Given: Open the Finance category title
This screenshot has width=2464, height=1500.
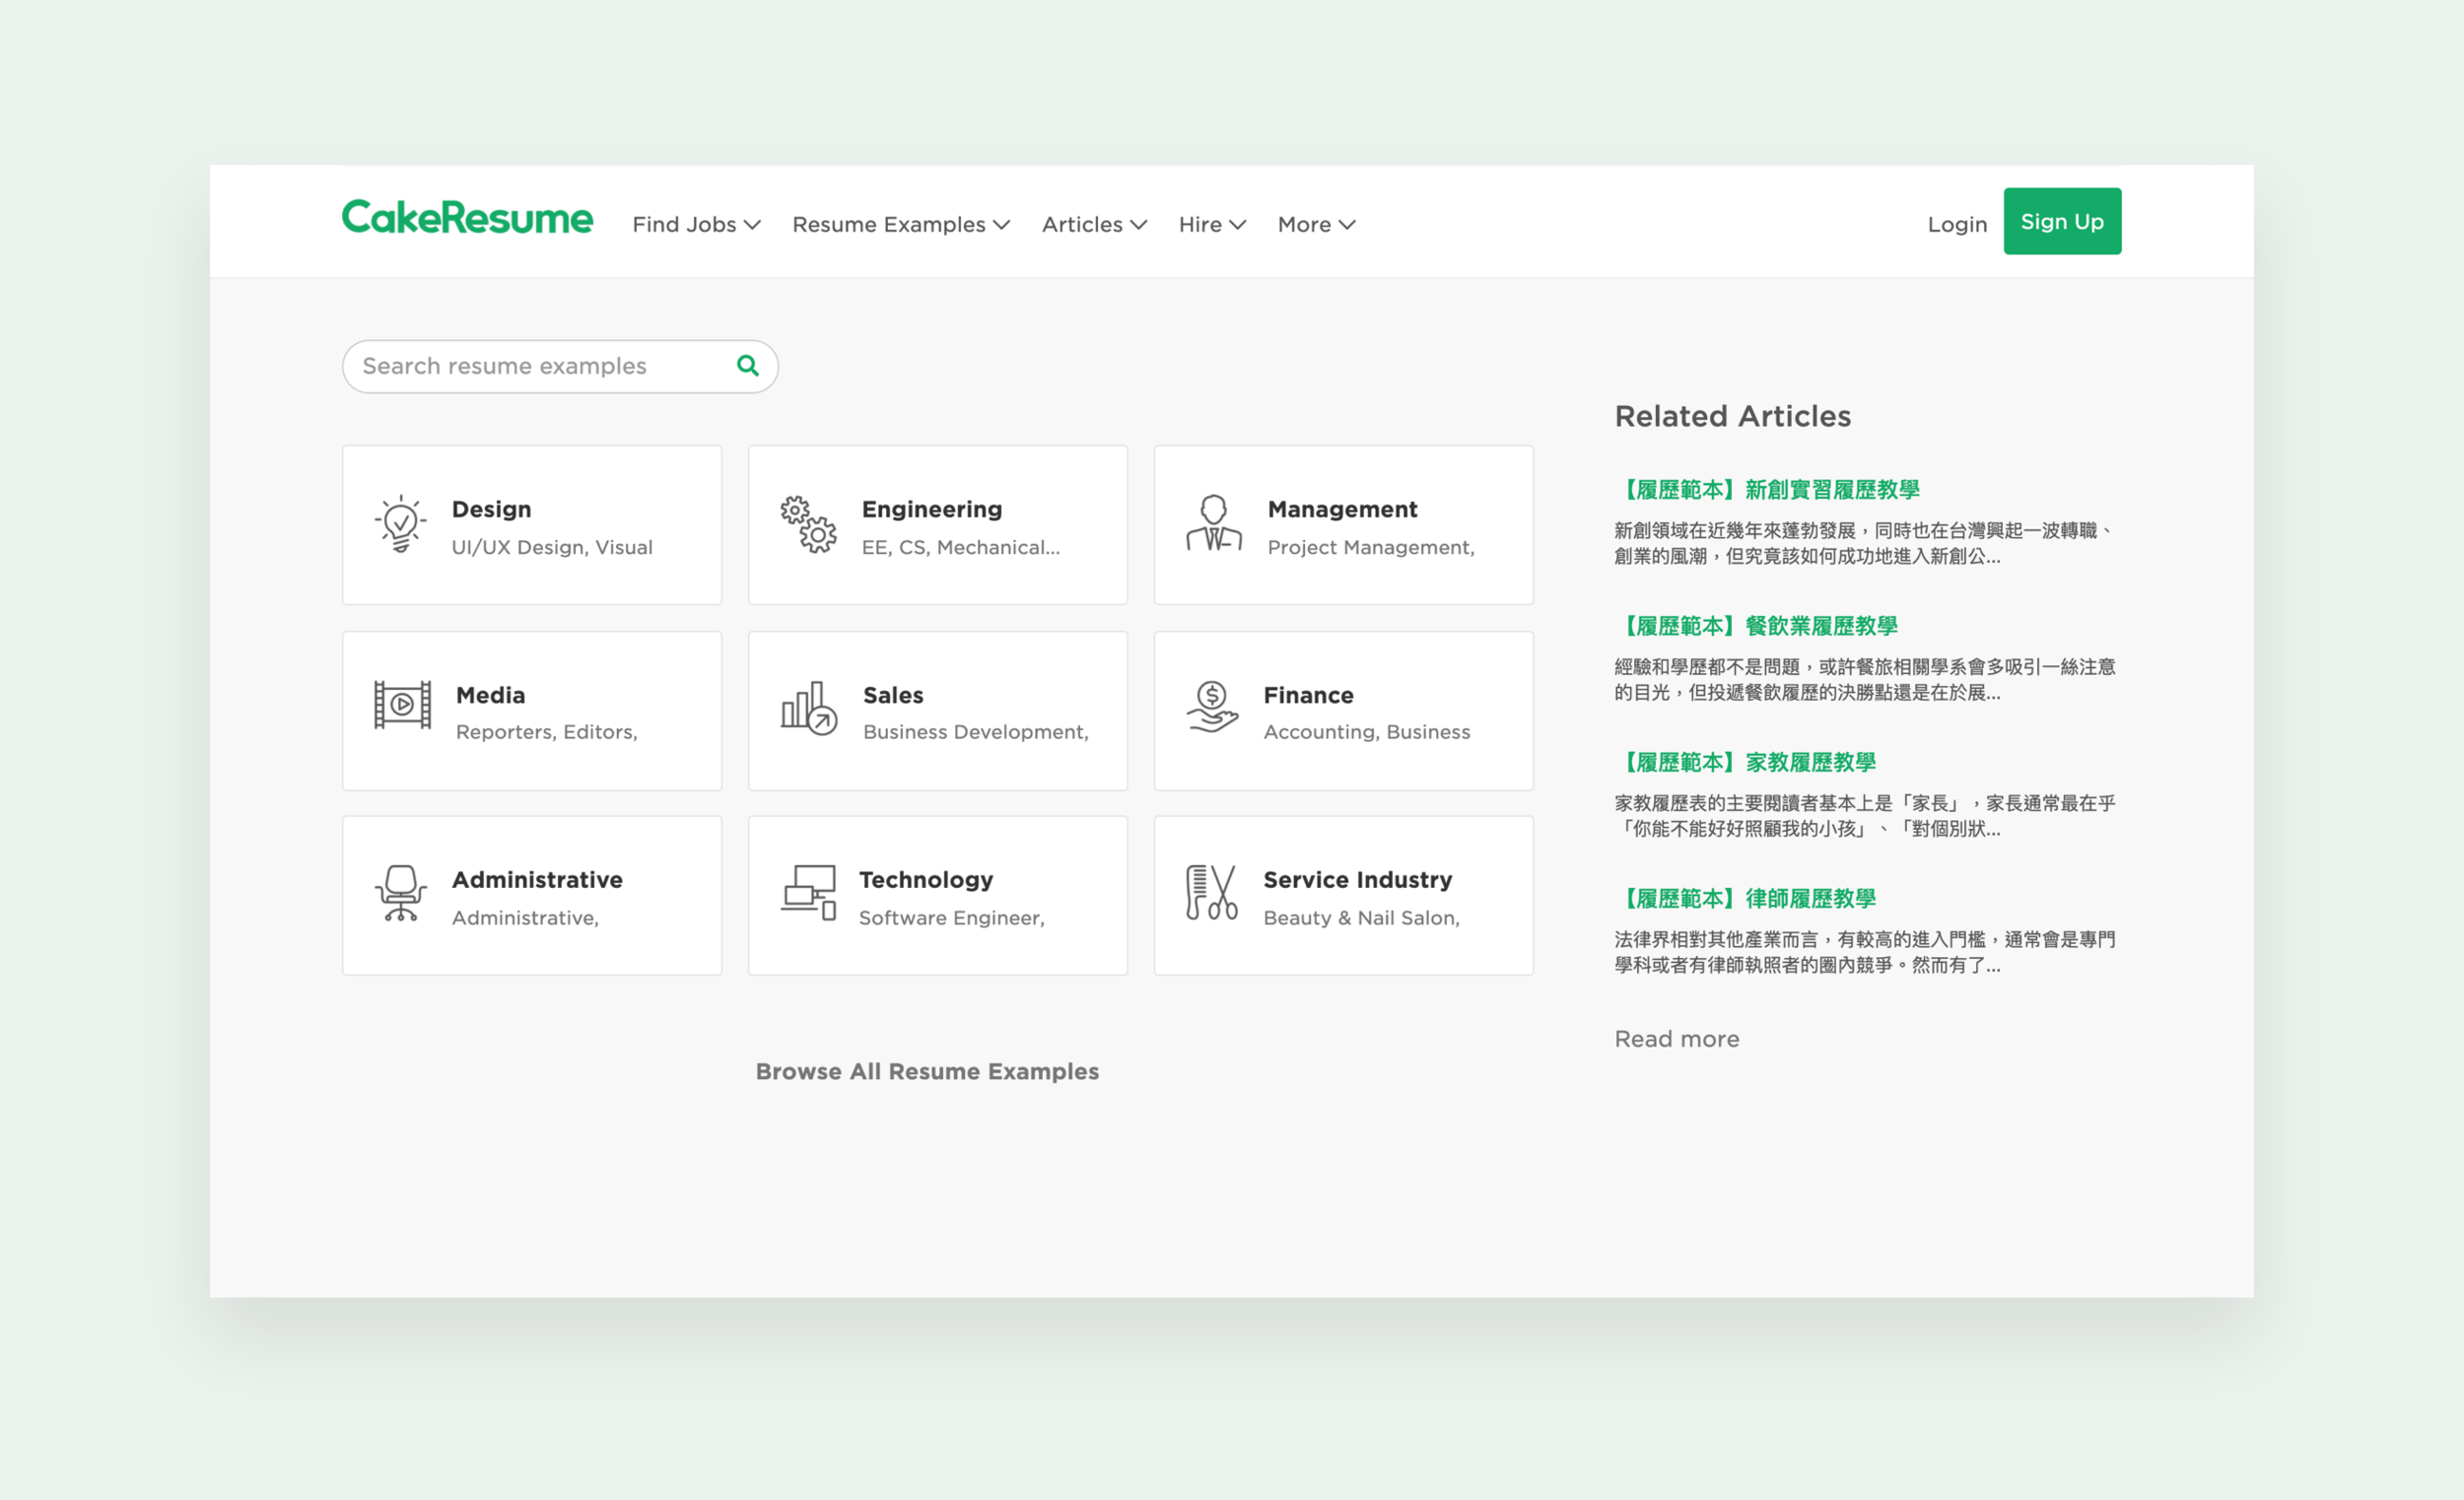Looking at the screenshot, I should point(1308,695).
